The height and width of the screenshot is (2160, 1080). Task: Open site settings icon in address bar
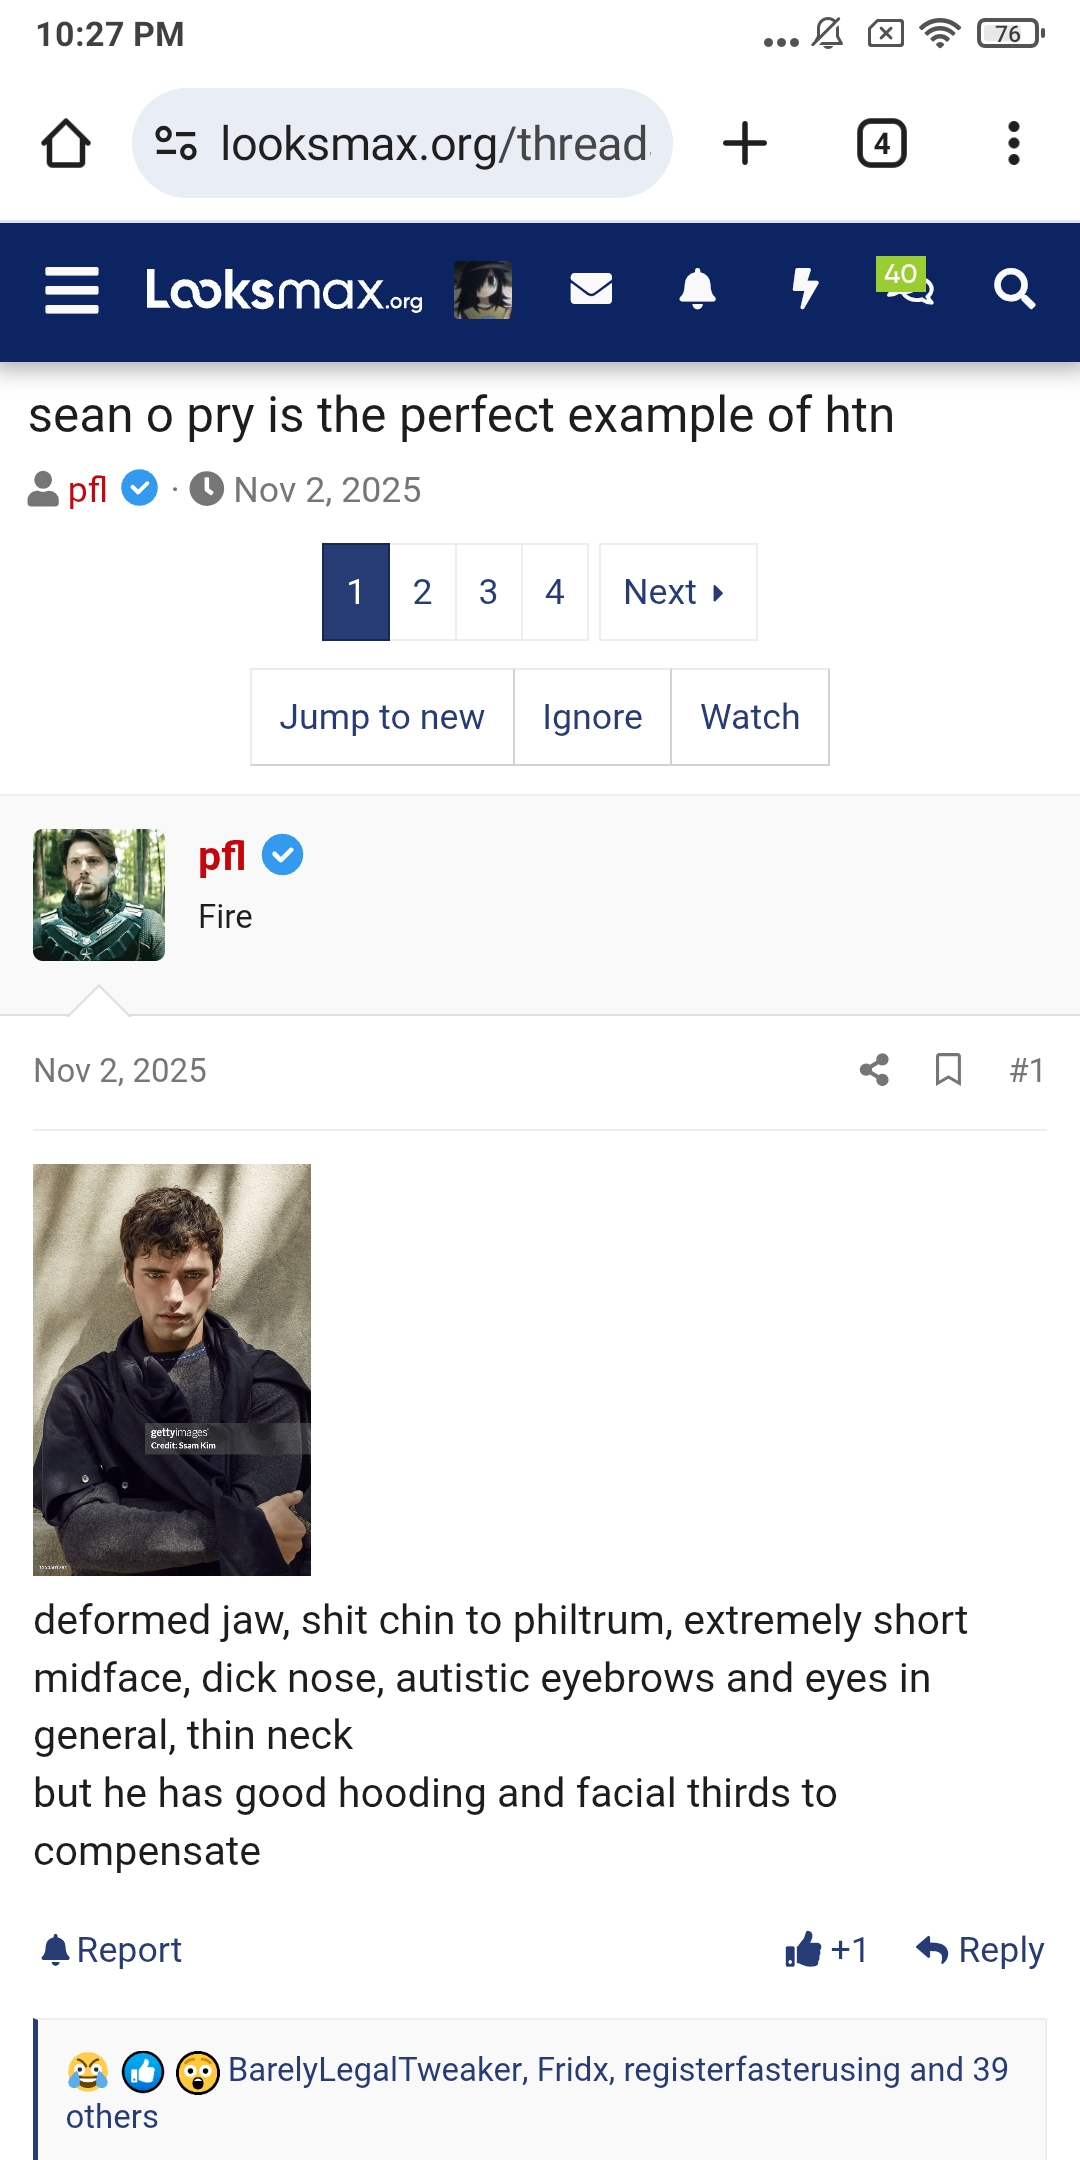(x=176, y=143)
